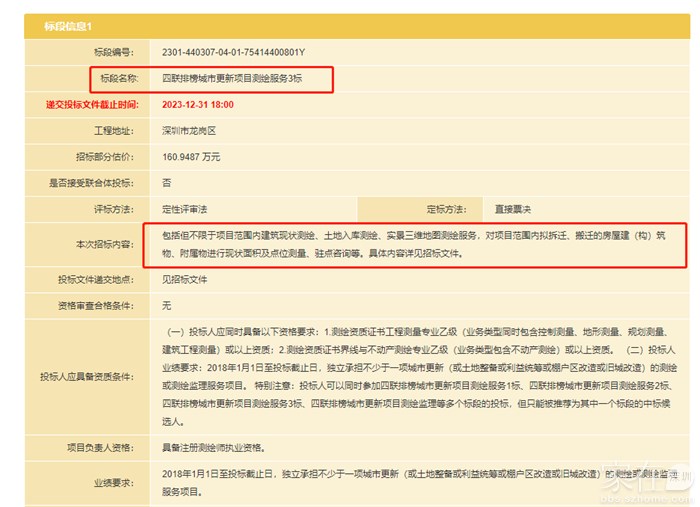Click the 标段编号 value 2301-440307-04-01-75414400801Y

pos(233,51)
